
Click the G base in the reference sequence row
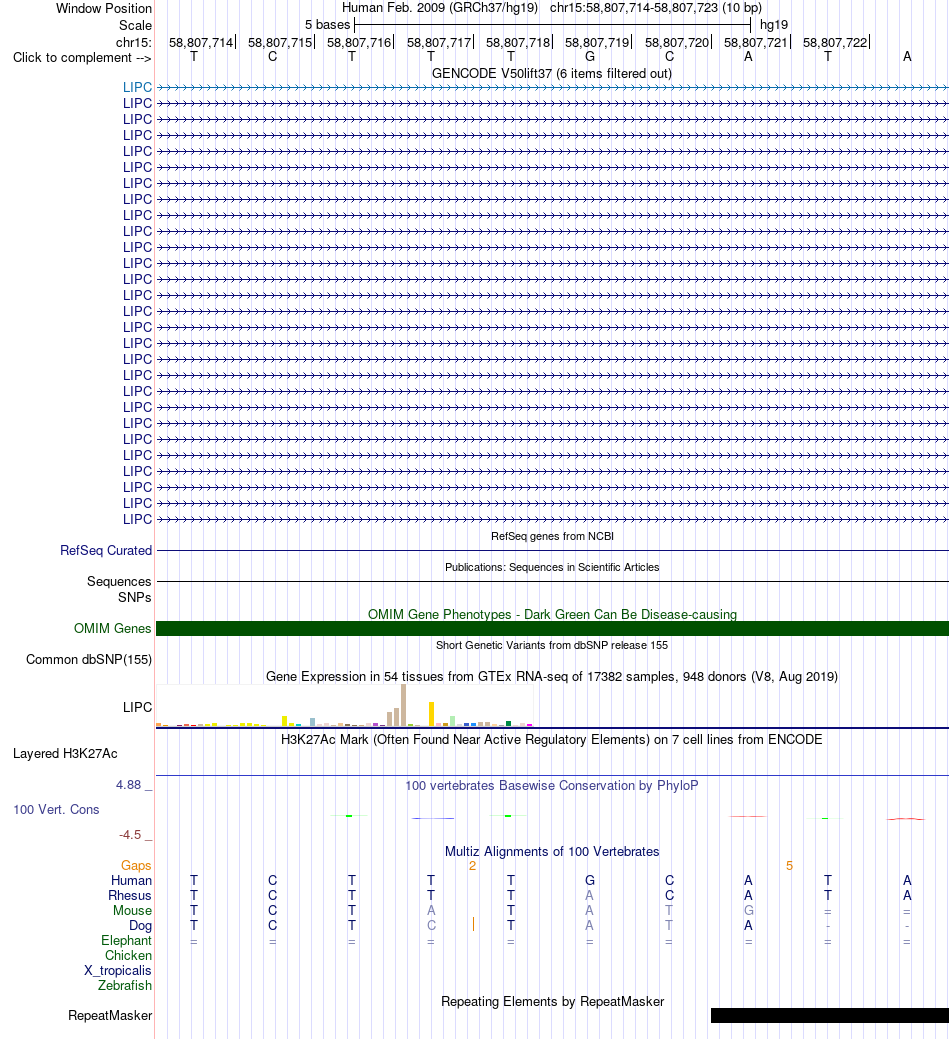(x=590, y=57)
